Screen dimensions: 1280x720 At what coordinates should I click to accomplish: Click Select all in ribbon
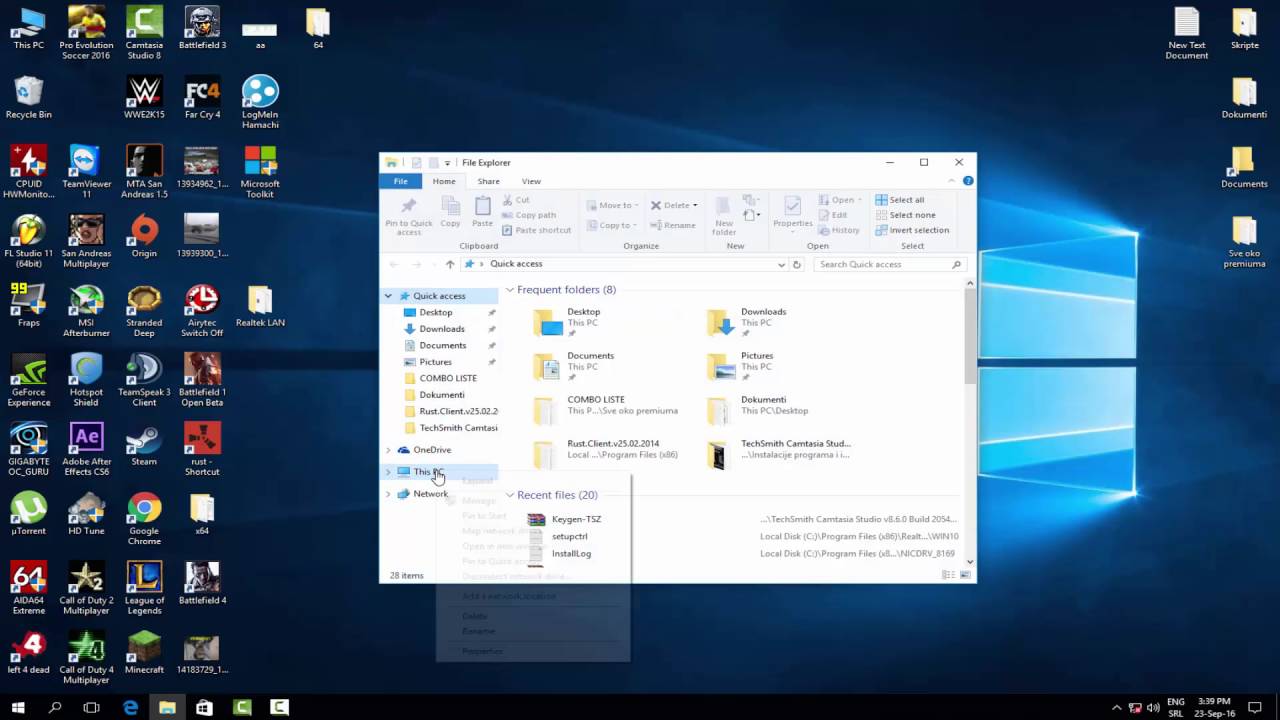pyautogui.click(x=900, y=200)
